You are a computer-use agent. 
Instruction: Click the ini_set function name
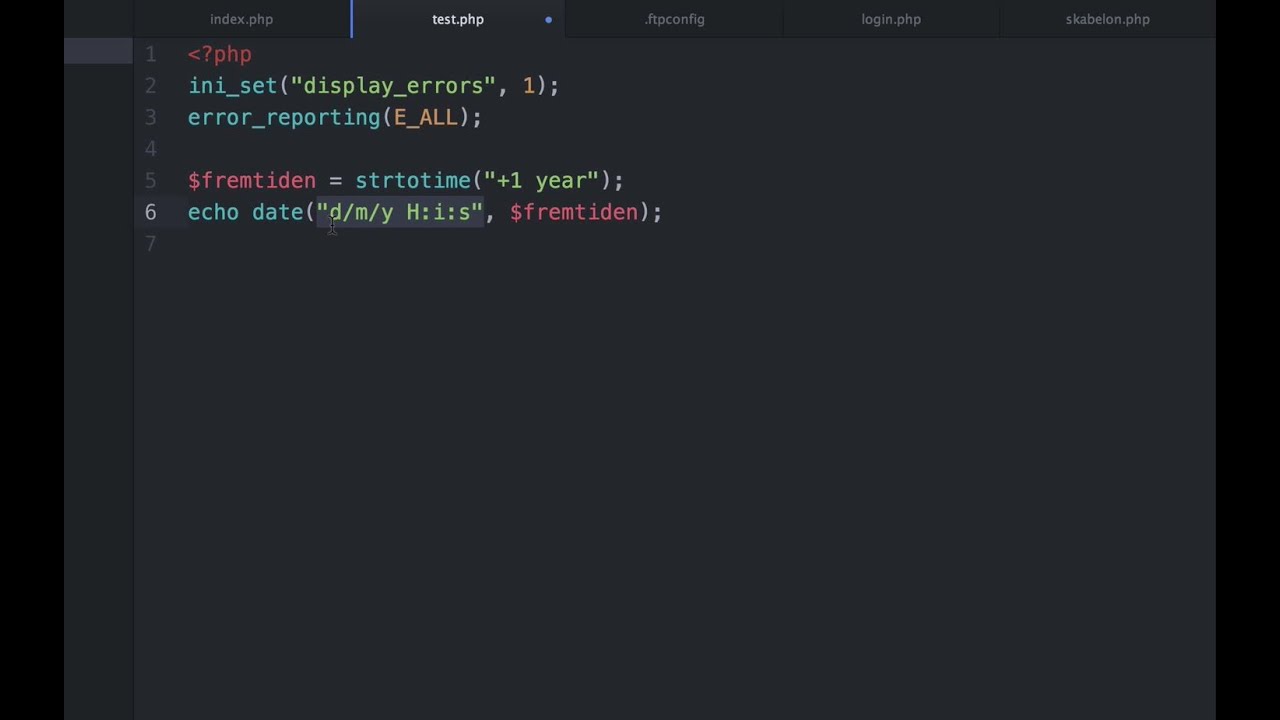click(x=232, y=86)
